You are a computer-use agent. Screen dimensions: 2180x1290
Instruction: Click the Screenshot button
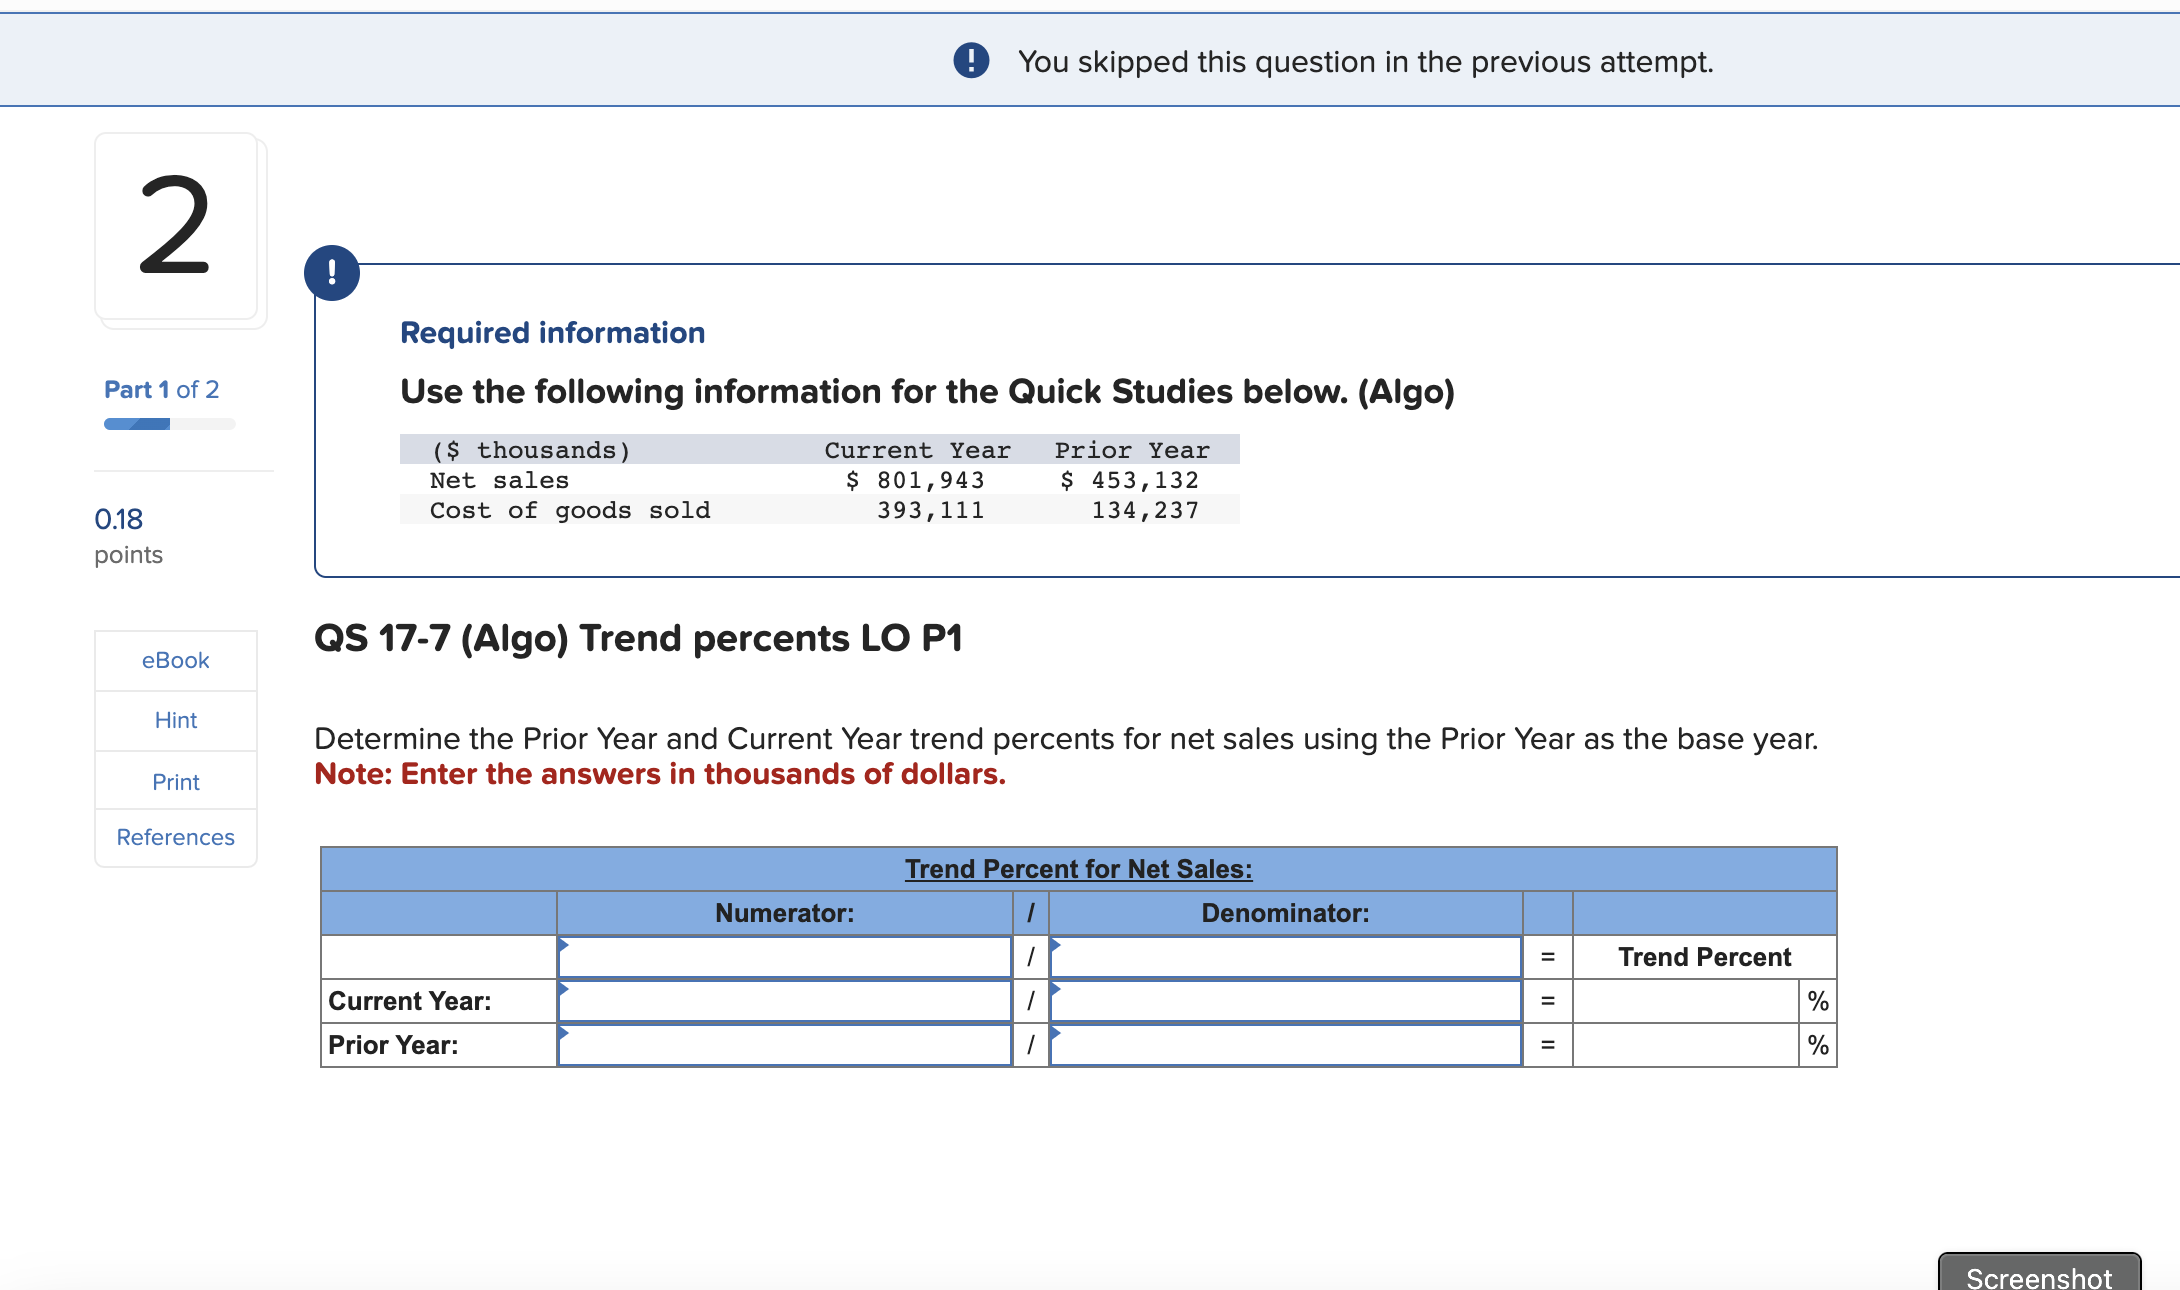pos(2038,1274)
